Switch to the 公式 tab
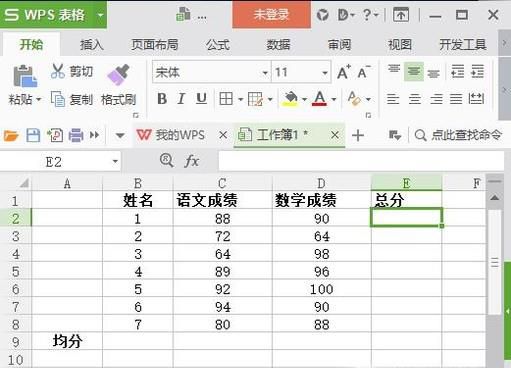The height and width of the screenshot is (368, 511). 218,44
